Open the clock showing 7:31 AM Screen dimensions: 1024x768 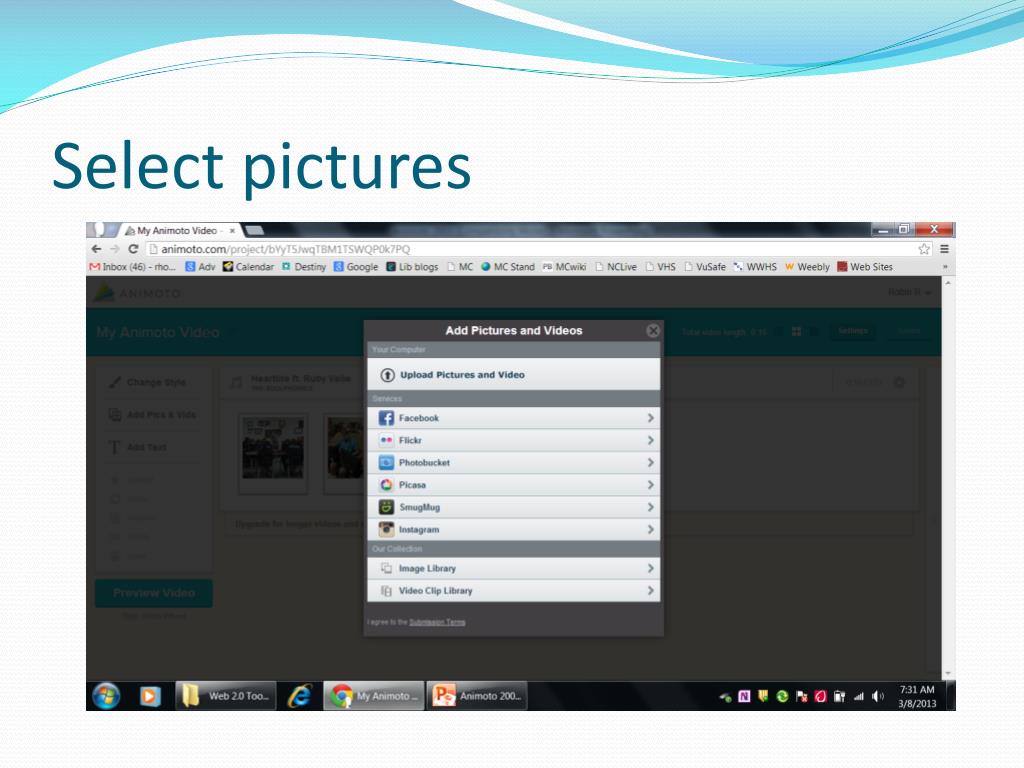pos(917,696)
